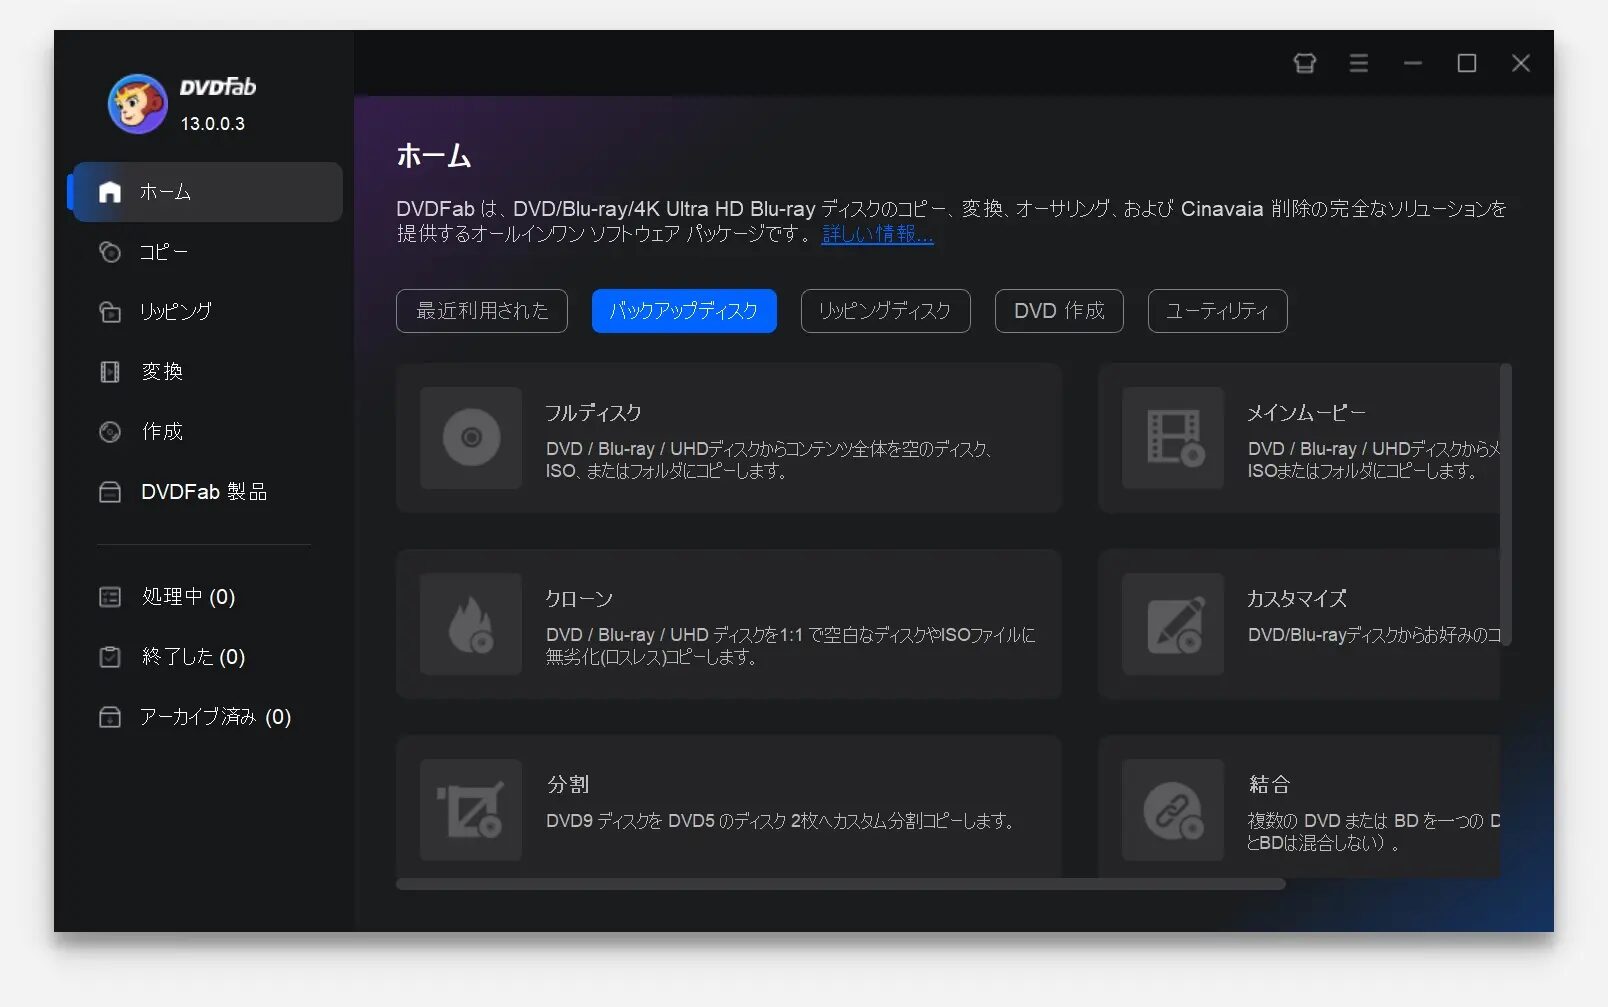Click the horizontal scrollbar at bottom
The width and height of the screenshot is (1608, 1007).
tap(840, 884)
